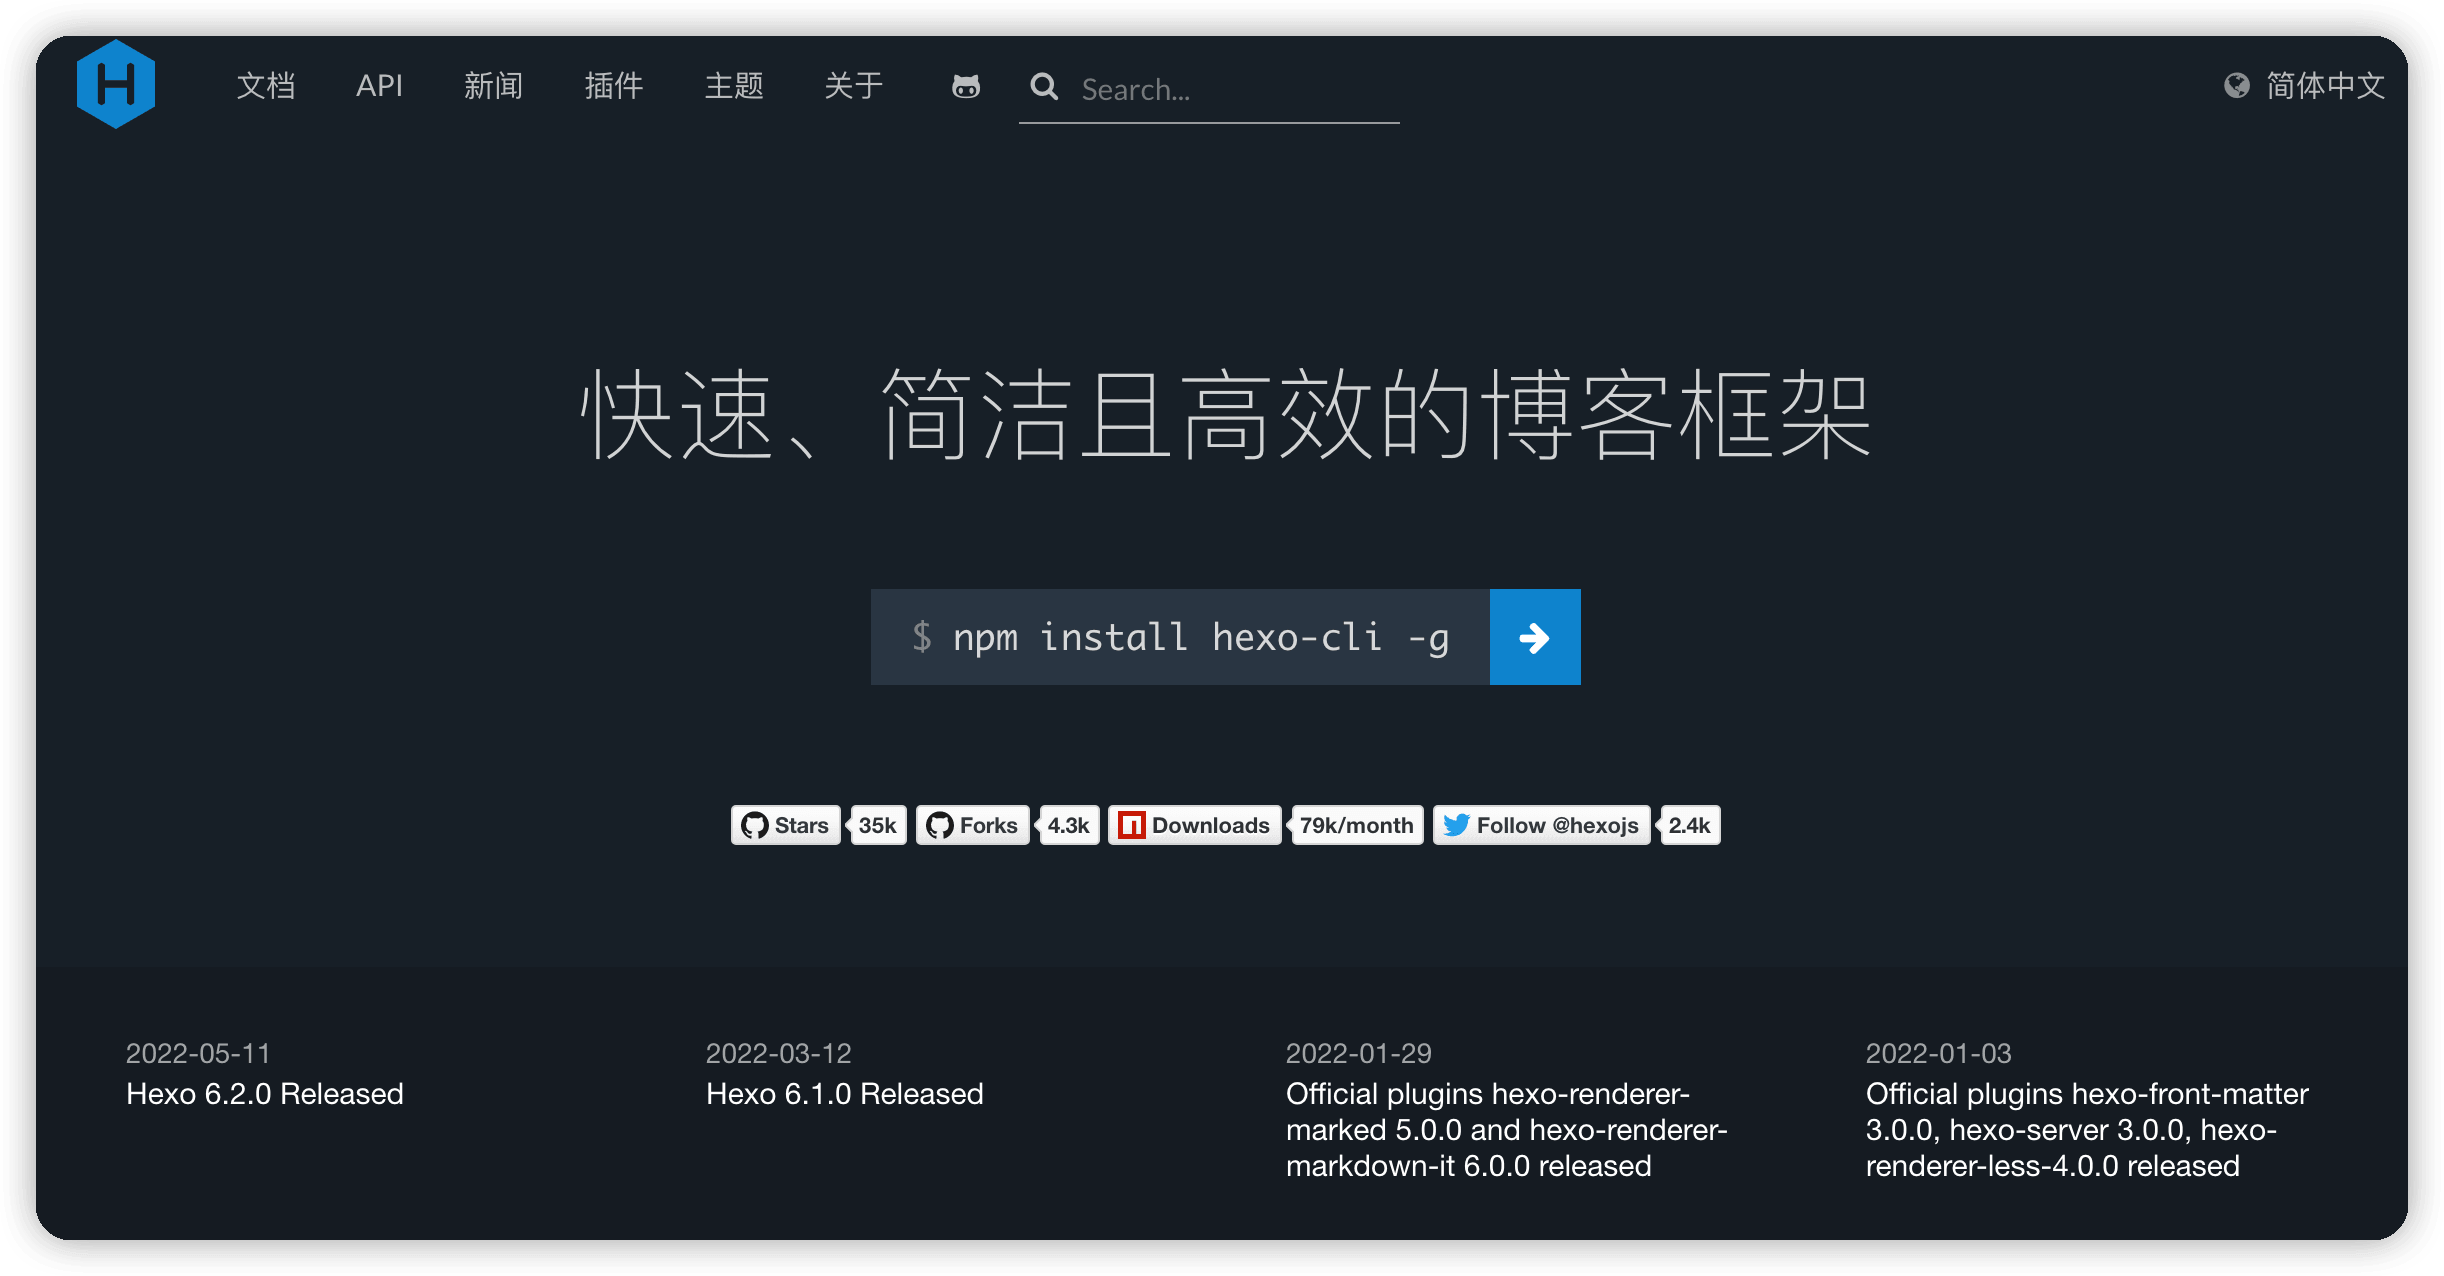Click the 79k/month downloads count

(x=1357, y=825)
